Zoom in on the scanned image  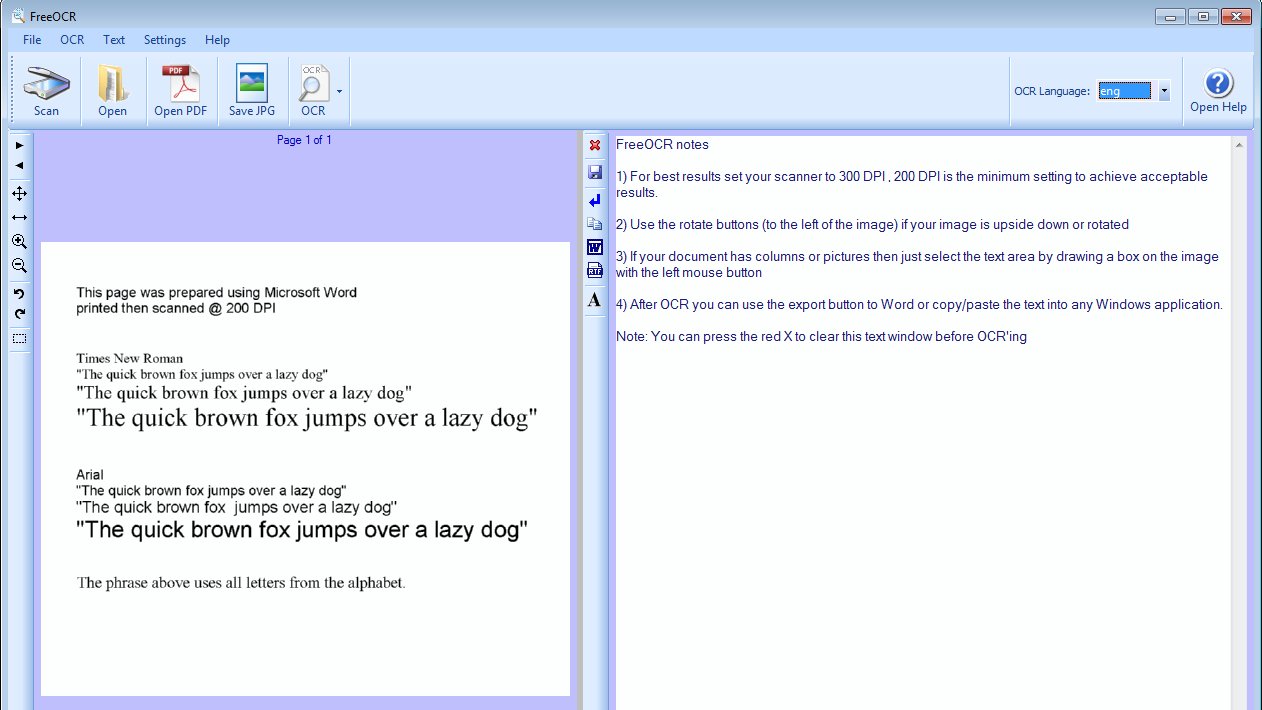click(19, 242)
